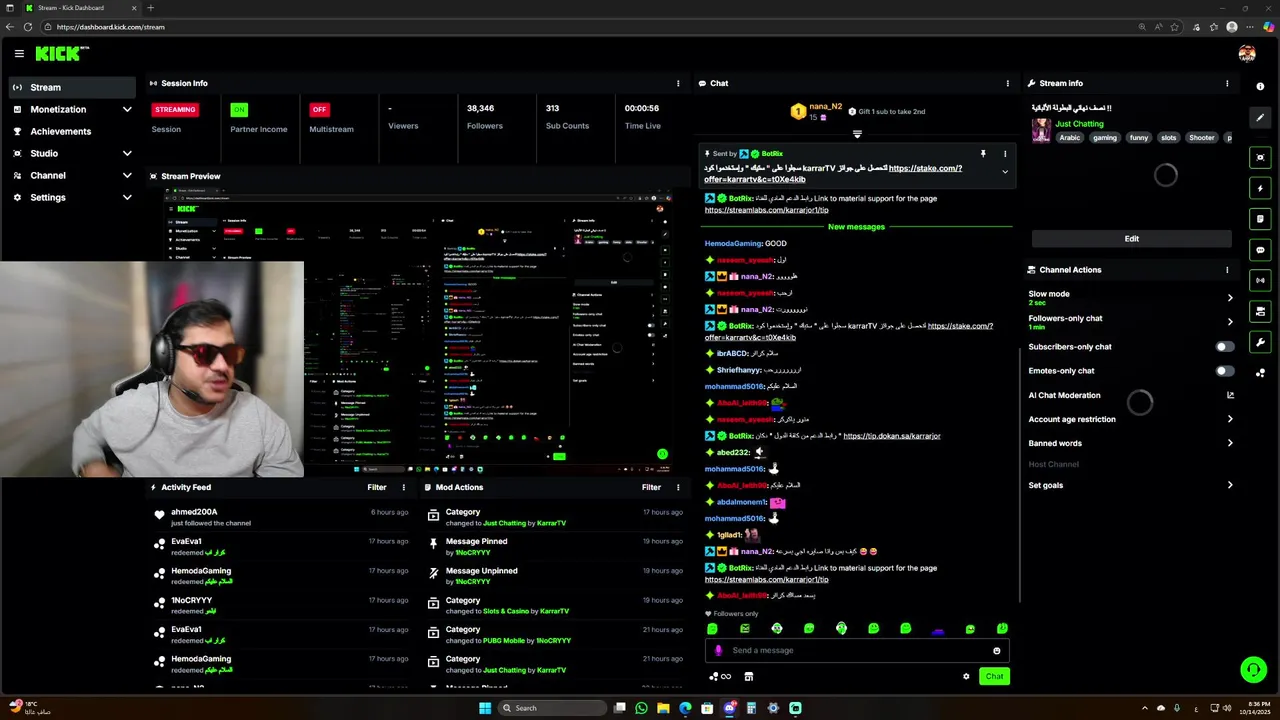Open the hamburger menu beside the Kick logo
1280x720 pixels.
[19, 54]
